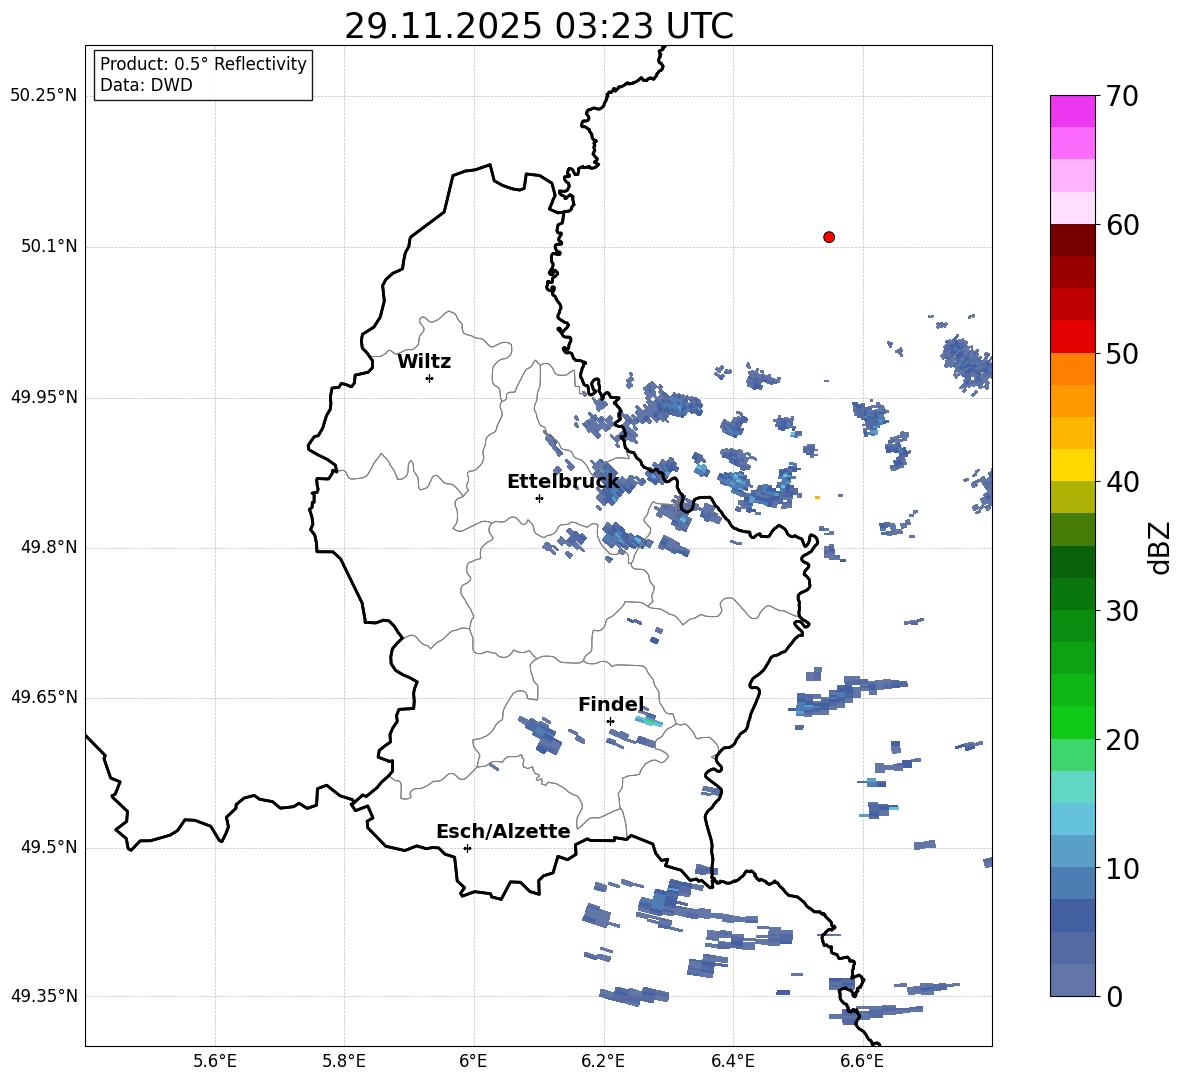Click the Data: DWD text
This screenshot has height=1081, width=1184.
pyautogui.click(x=146, y=85)
